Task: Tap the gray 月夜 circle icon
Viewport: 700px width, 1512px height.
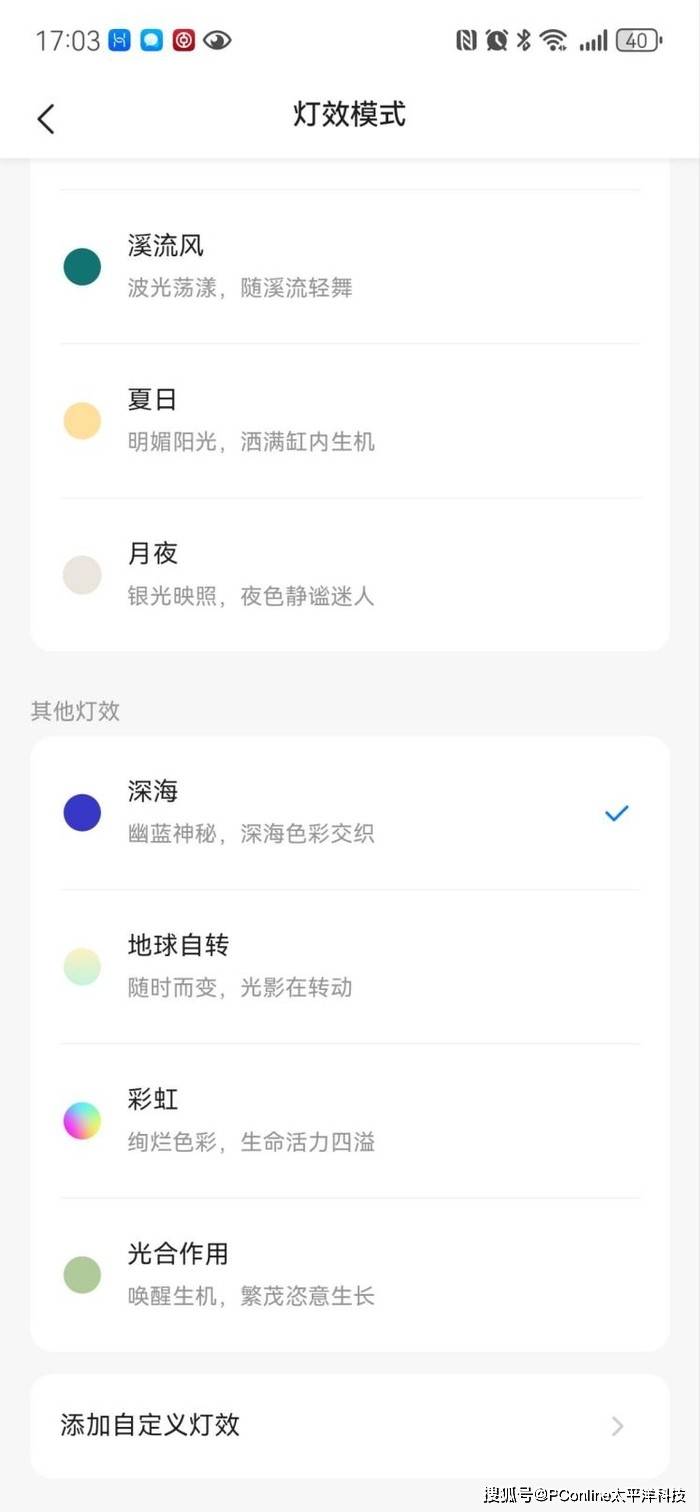Action: (82, 575)
